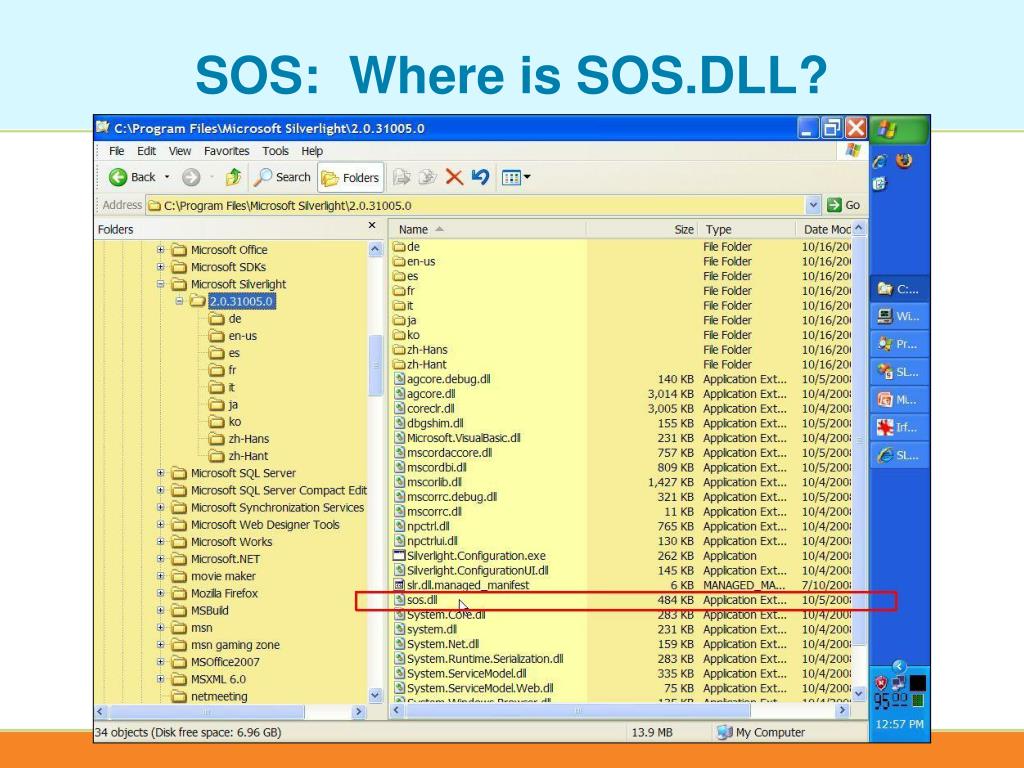Toggle the Folders pane button
The height and width of the screenshot is (768, 1024).
click(350, 177)
